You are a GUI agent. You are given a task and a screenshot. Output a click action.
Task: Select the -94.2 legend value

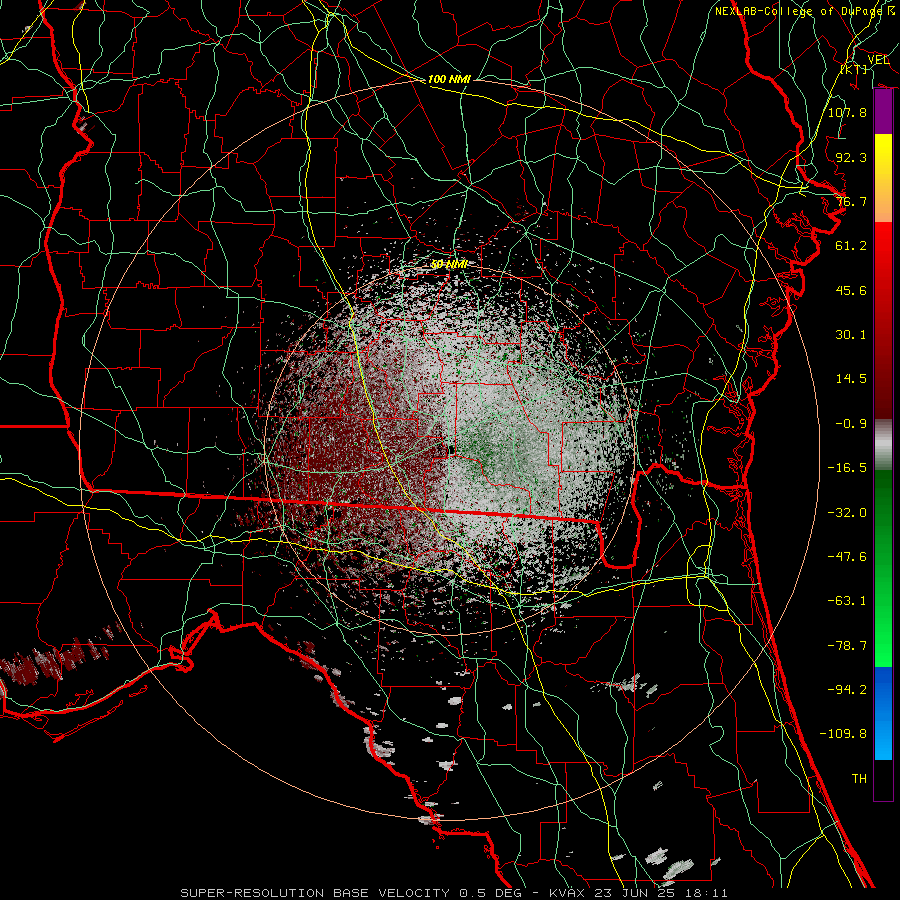847,690
